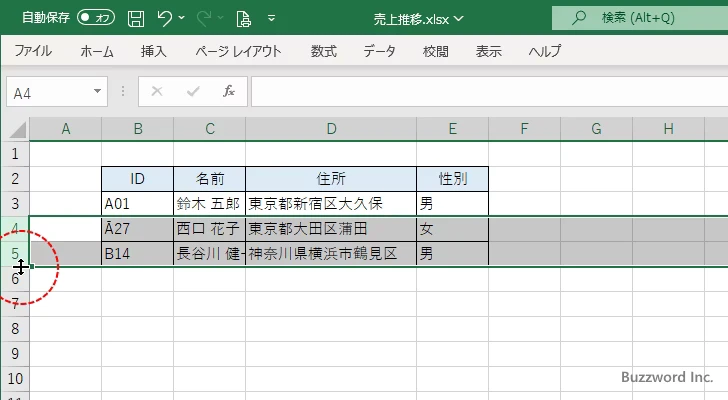Switch to the 数式 tab
The height and width of the screenshot is (400, 728).
click(324, 51)
